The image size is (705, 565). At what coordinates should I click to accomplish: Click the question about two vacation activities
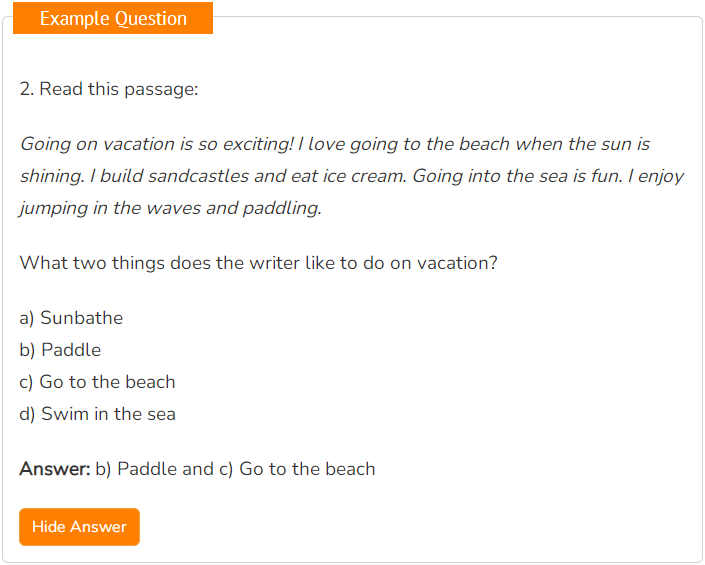(259, 263)
